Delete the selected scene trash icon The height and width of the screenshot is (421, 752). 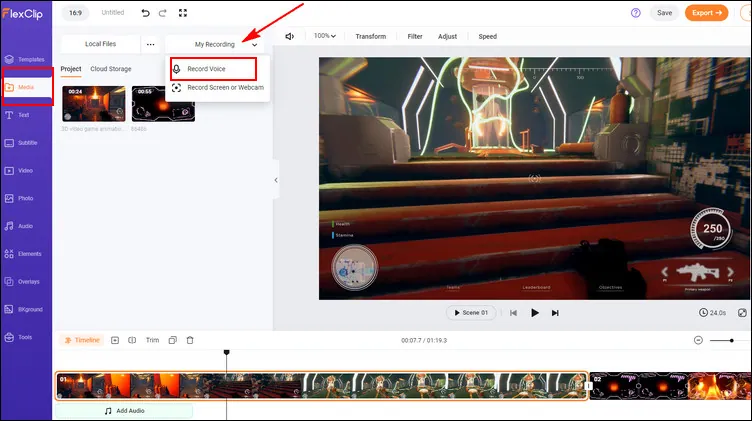coord(190,340)
